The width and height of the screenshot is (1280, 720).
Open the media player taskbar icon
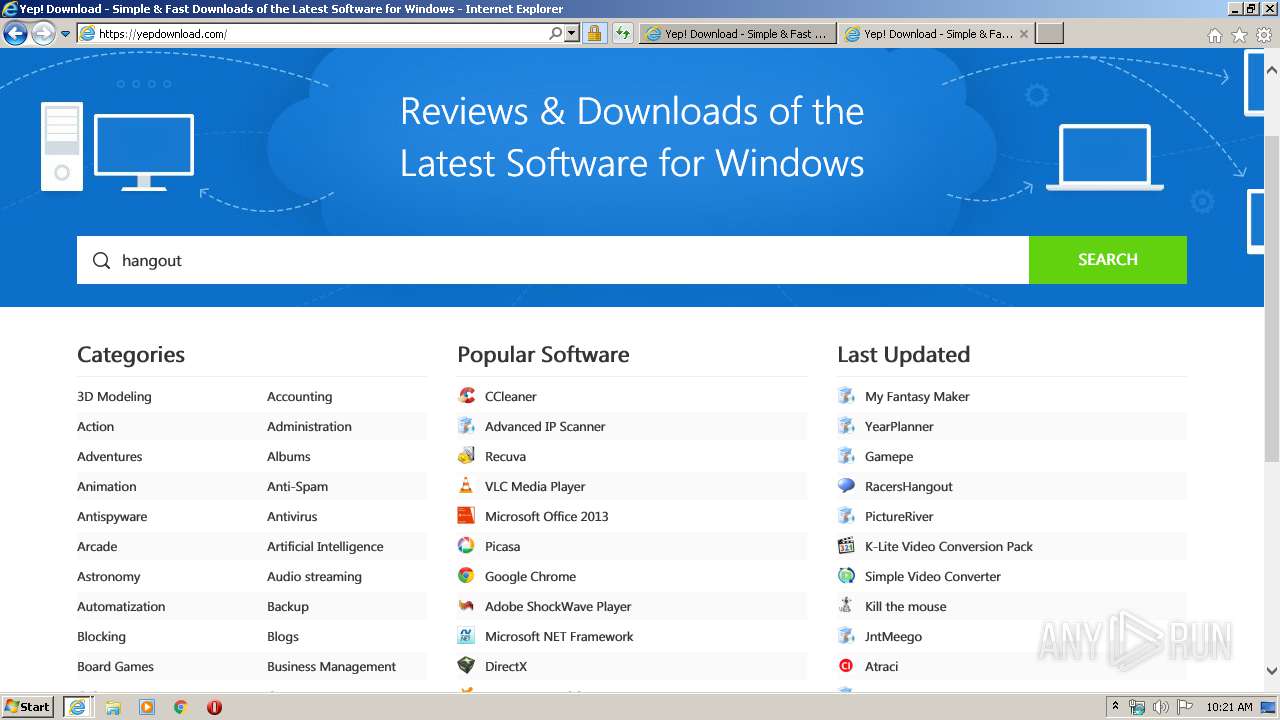pyautogui.click(x=147, y=707)
